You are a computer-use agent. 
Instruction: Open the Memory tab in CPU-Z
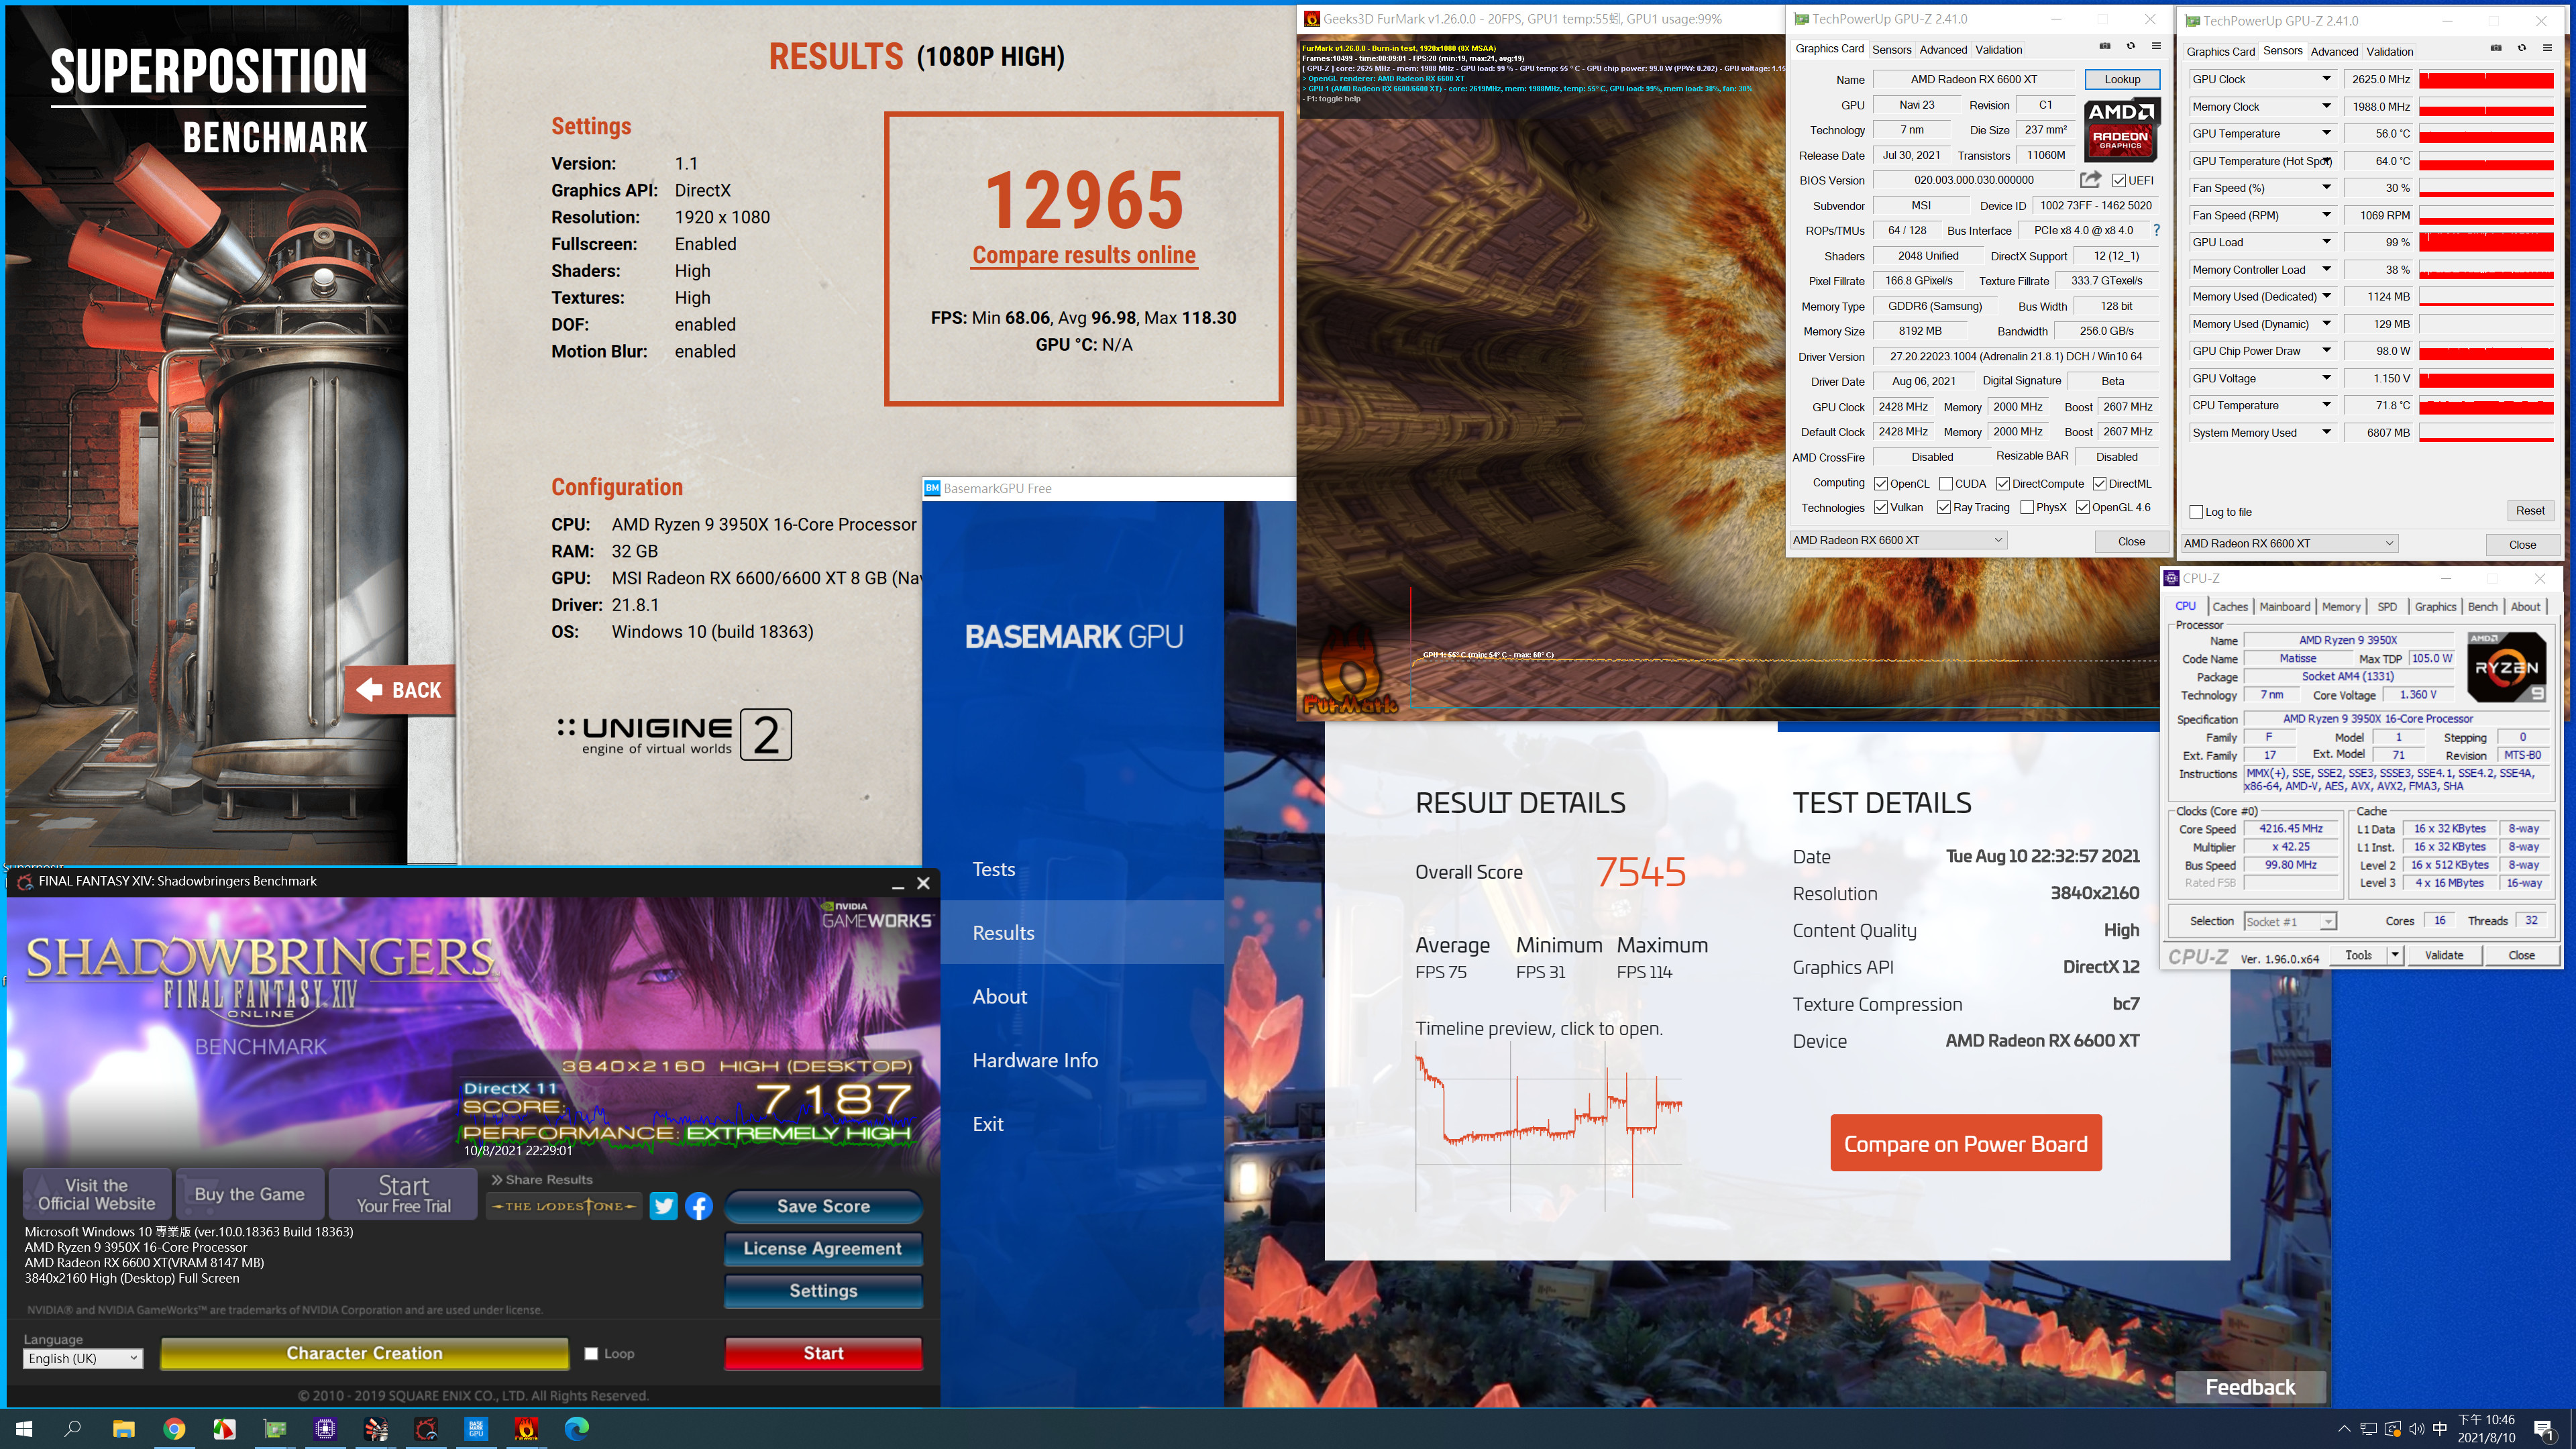[x=2340, y=606]
